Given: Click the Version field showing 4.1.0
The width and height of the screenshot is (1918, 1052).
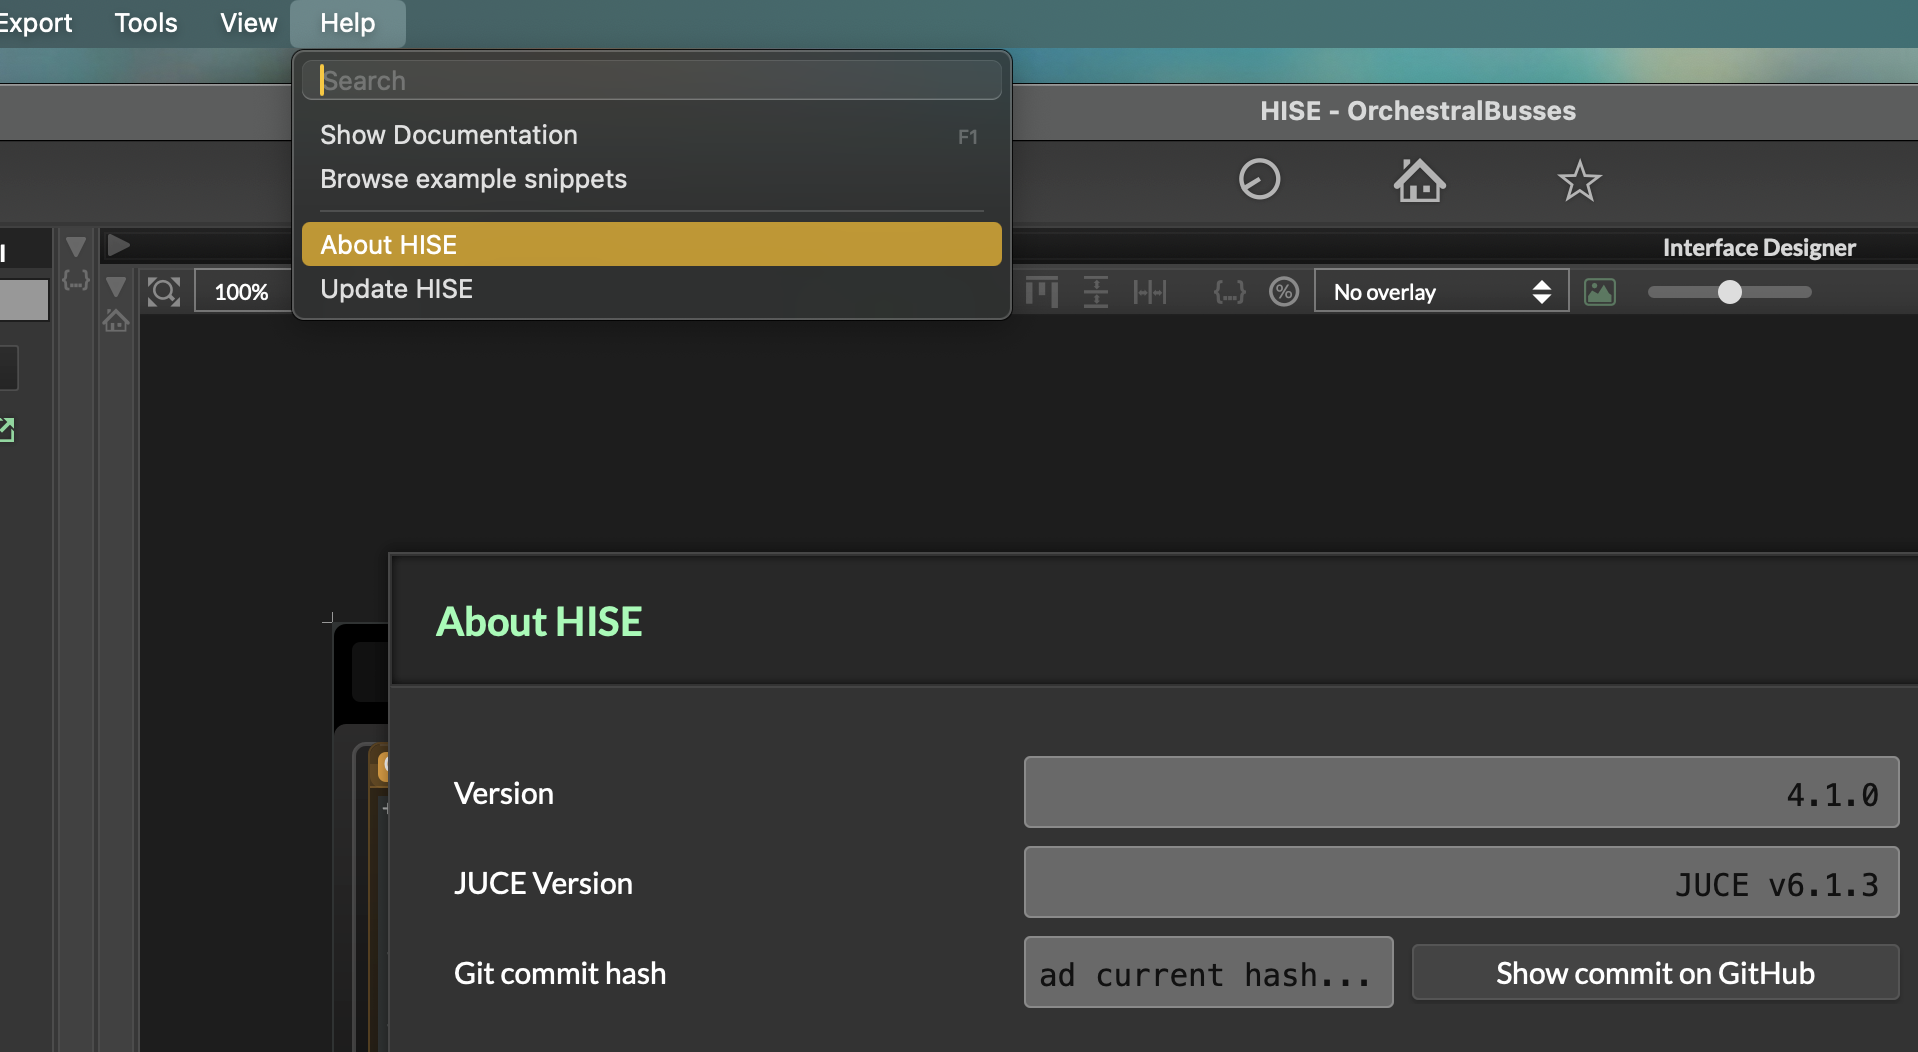Looking at the screenshot, I should [x=1461, y=792].
